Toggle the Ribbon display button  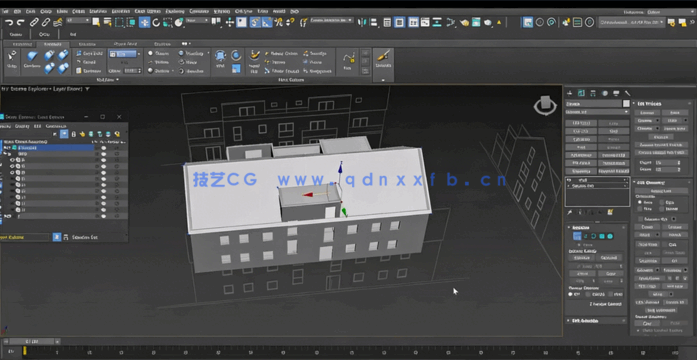(x=414, y=22)
